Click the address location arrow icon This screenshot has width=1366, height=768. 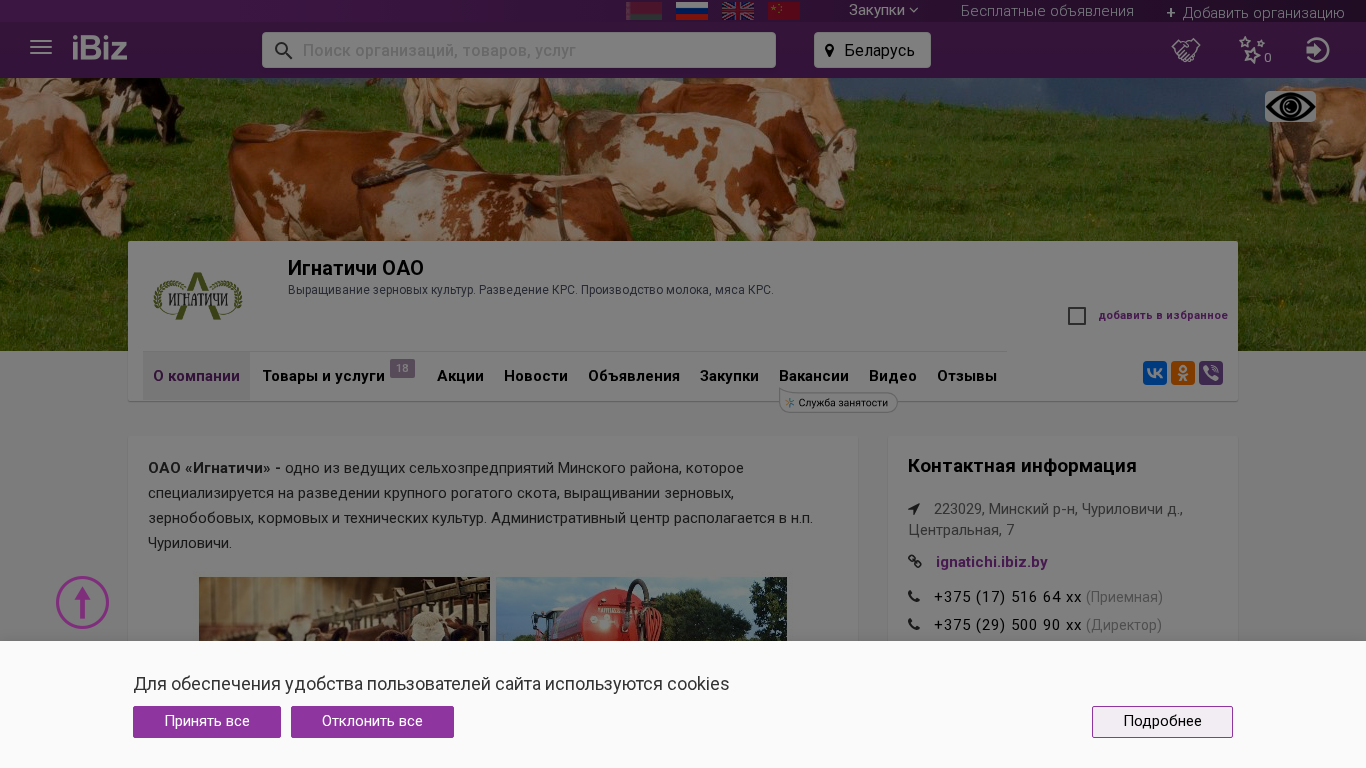click(914, 509)
